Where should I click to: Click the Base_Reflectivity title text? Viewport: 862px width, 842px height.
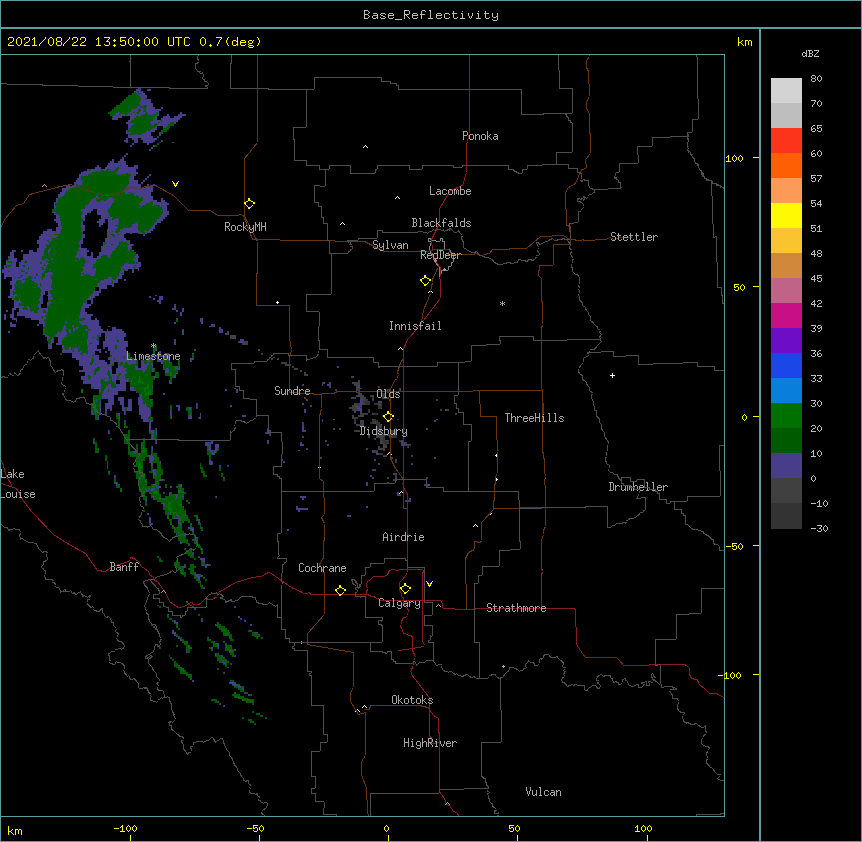(431, 15)
